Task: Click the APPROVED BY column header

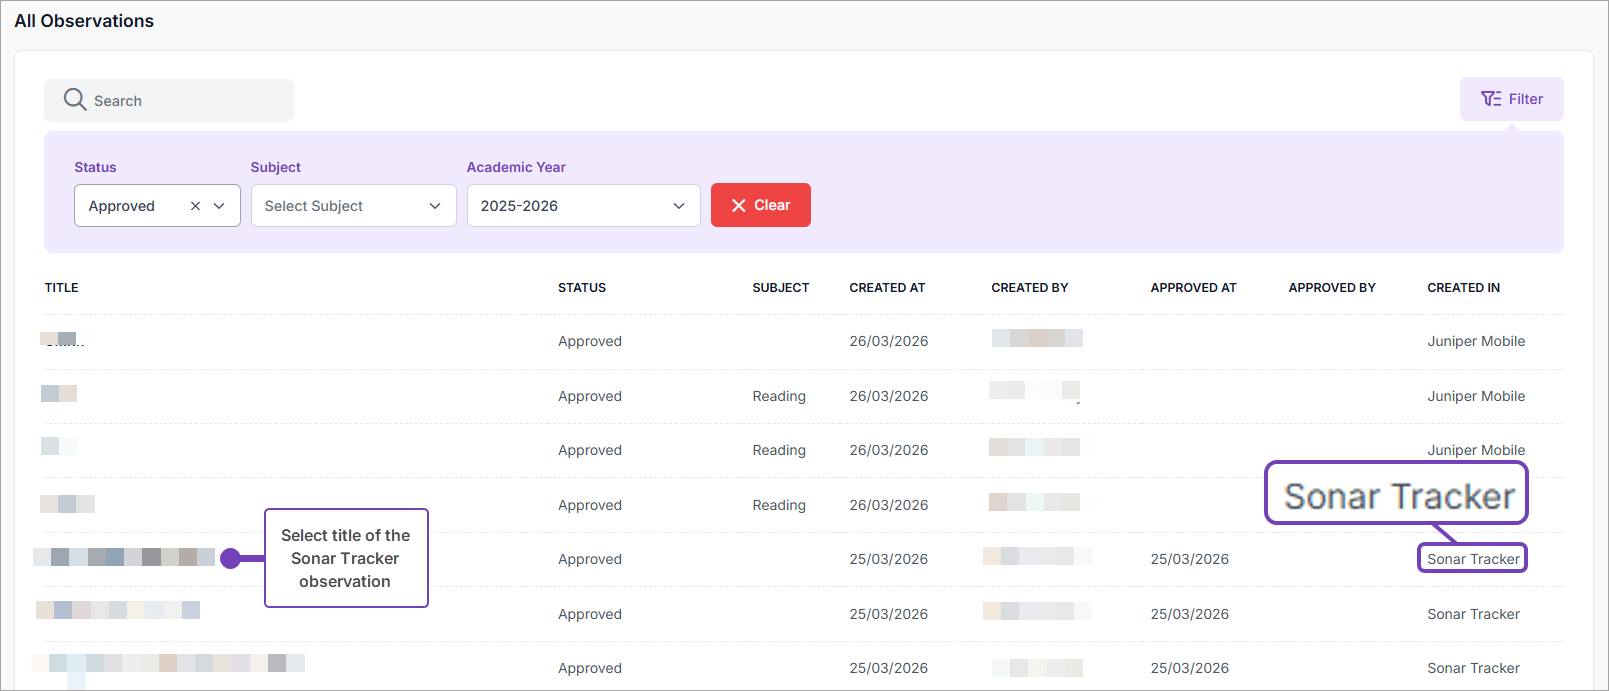Action: click(1331, 288)
